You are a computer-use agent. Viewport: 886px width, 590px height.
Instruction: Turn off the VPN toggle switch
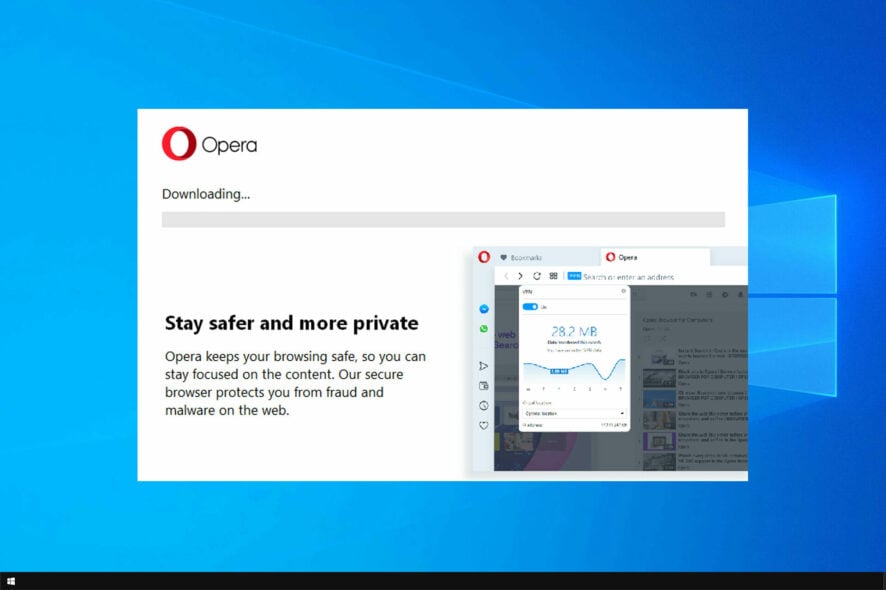530,307
